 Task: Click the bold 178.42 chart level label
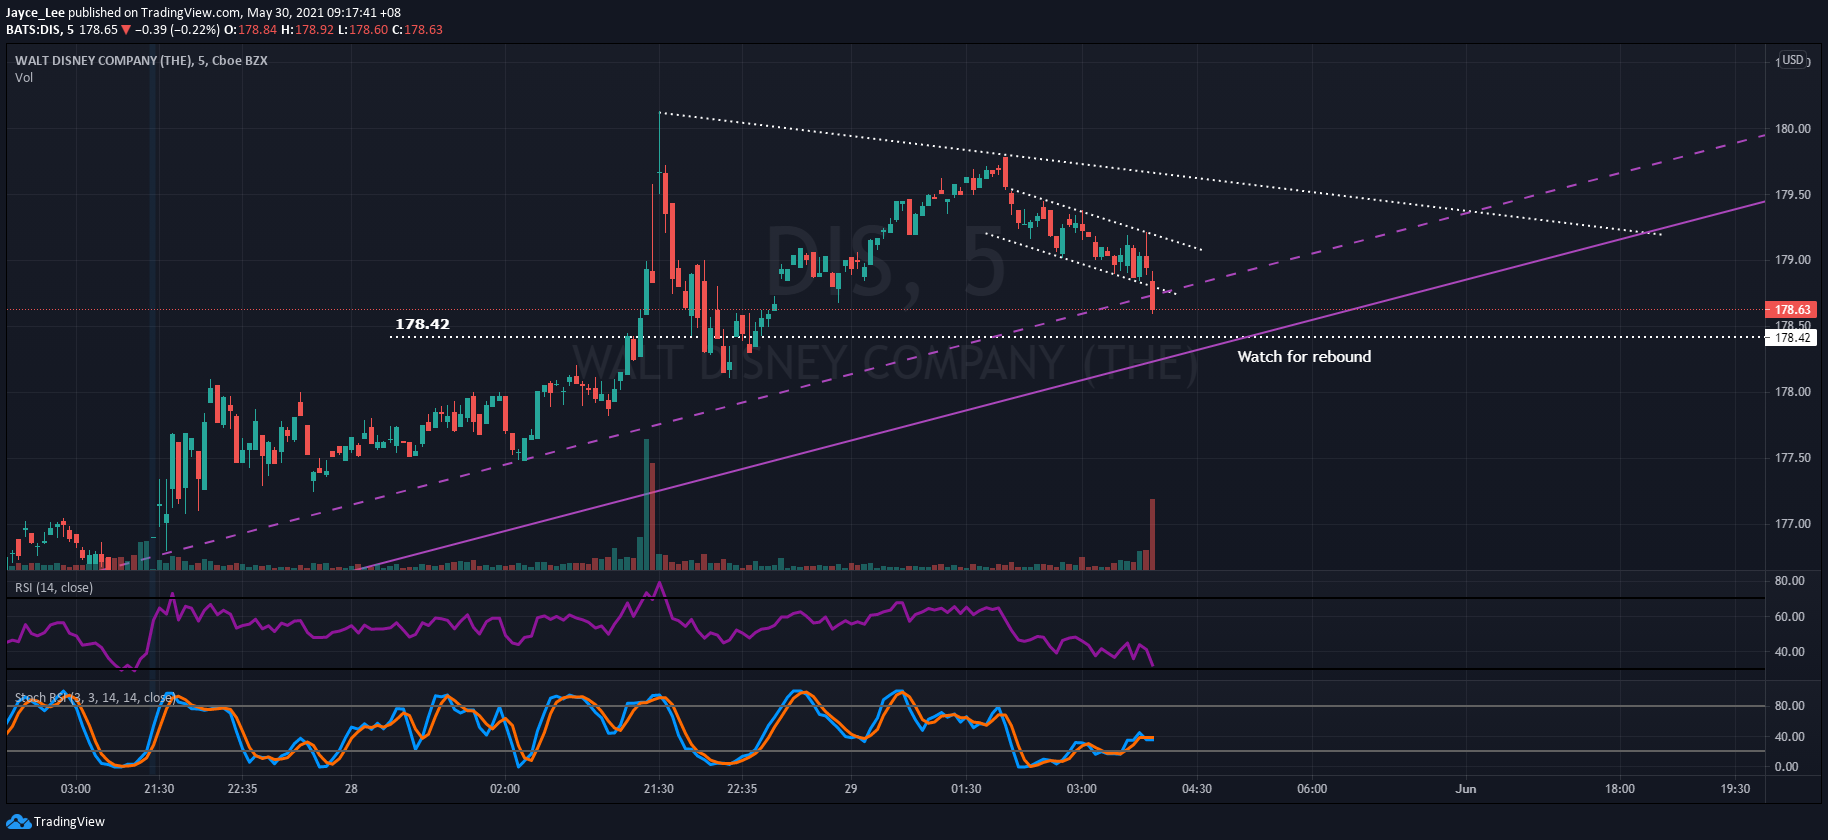point(422,324)
